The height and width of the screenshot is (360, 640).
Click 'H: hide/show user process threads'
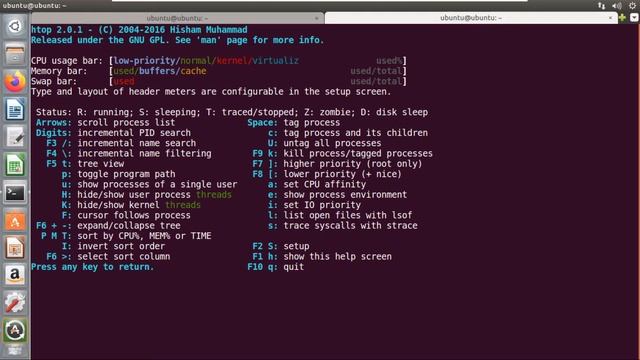click(x=147, y=195)
